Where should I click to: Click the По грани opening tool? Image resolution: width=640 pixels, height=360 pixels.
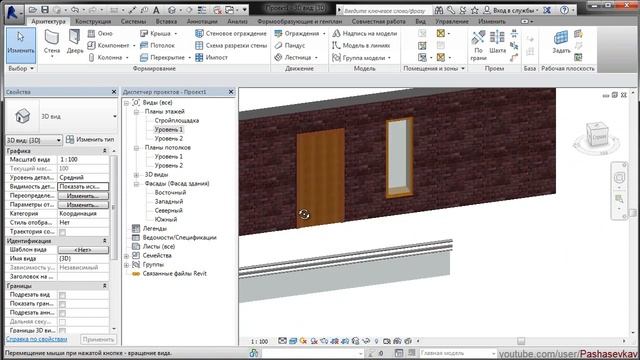(478, 45)
